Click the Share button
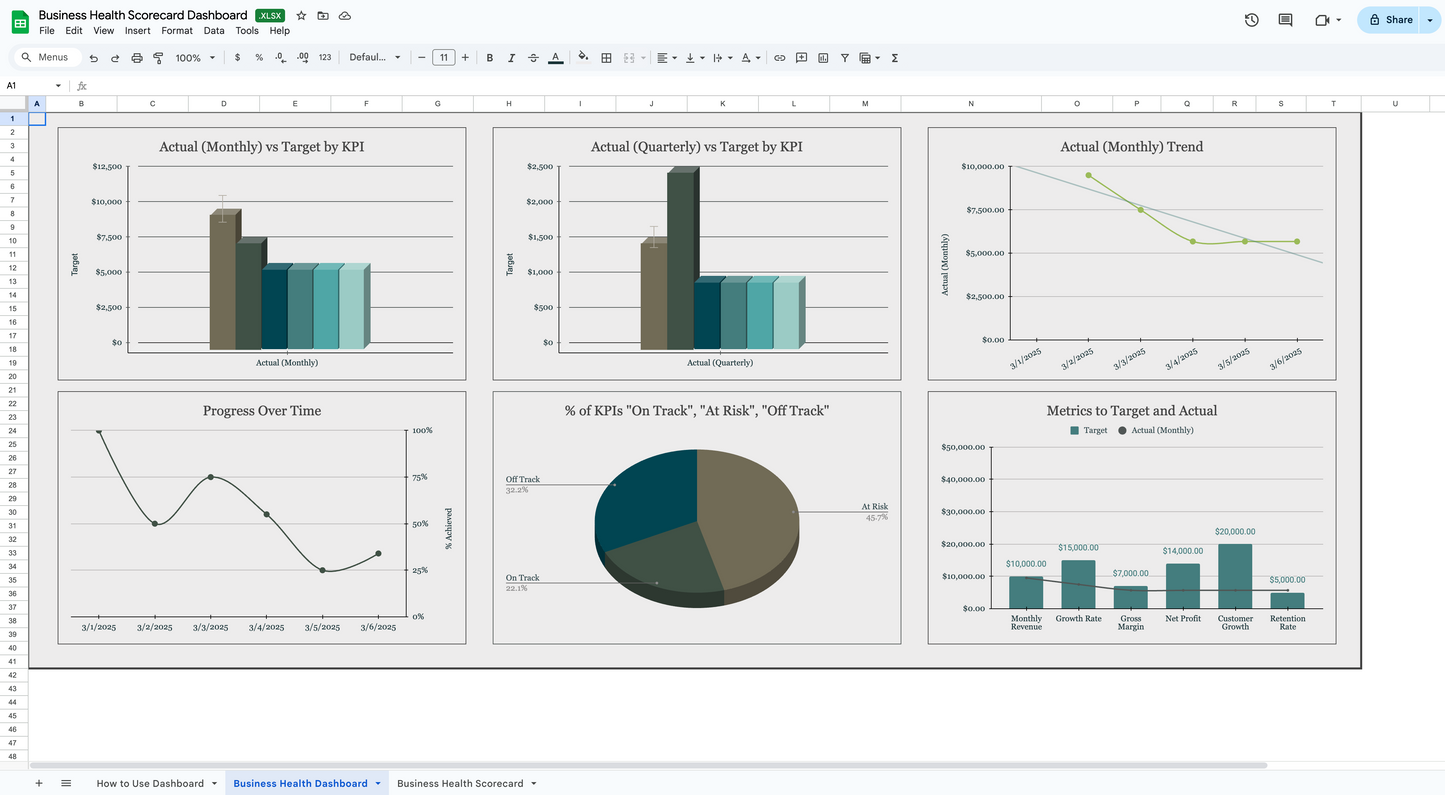The height and width of the screenshot is (795, 1445). click(x=1391, y=20)
